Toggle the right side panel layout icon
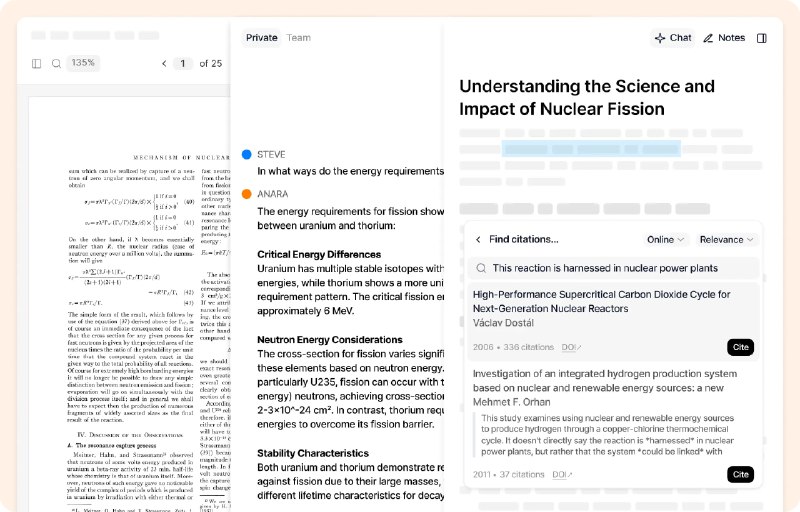Screen dimensions: 800x512 pyautogui.click(x=762, y=38)
